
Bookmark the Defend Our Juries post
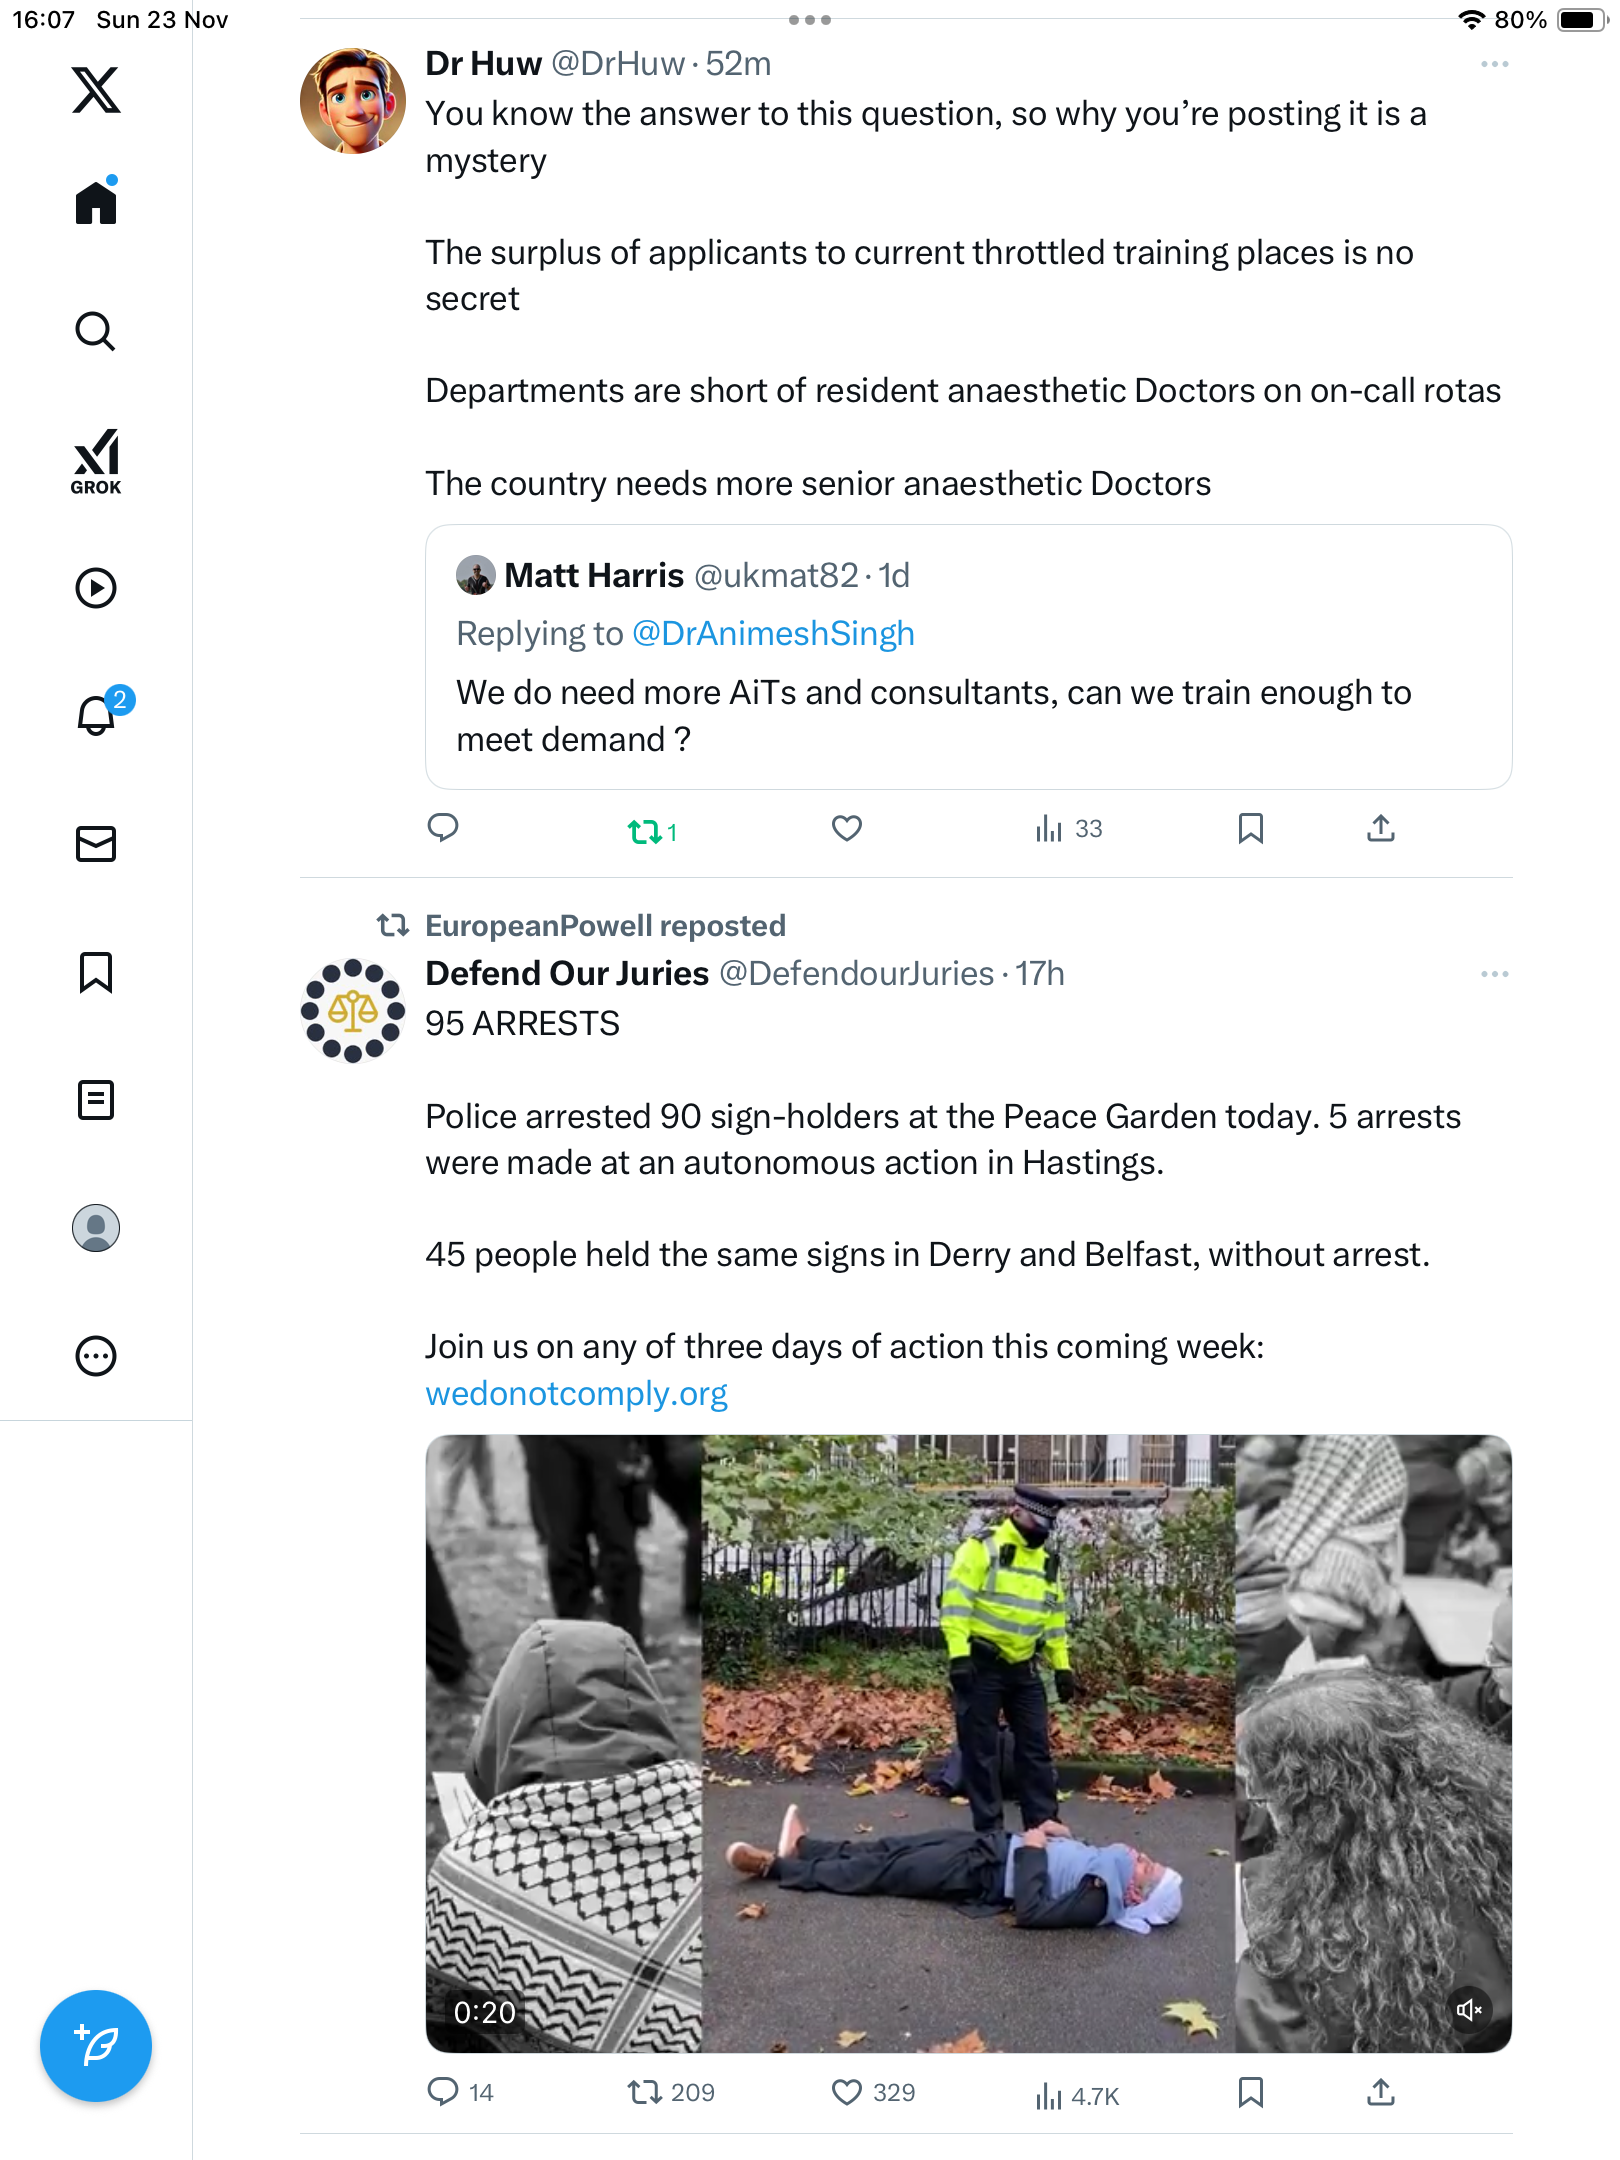click(1251, 2092)
